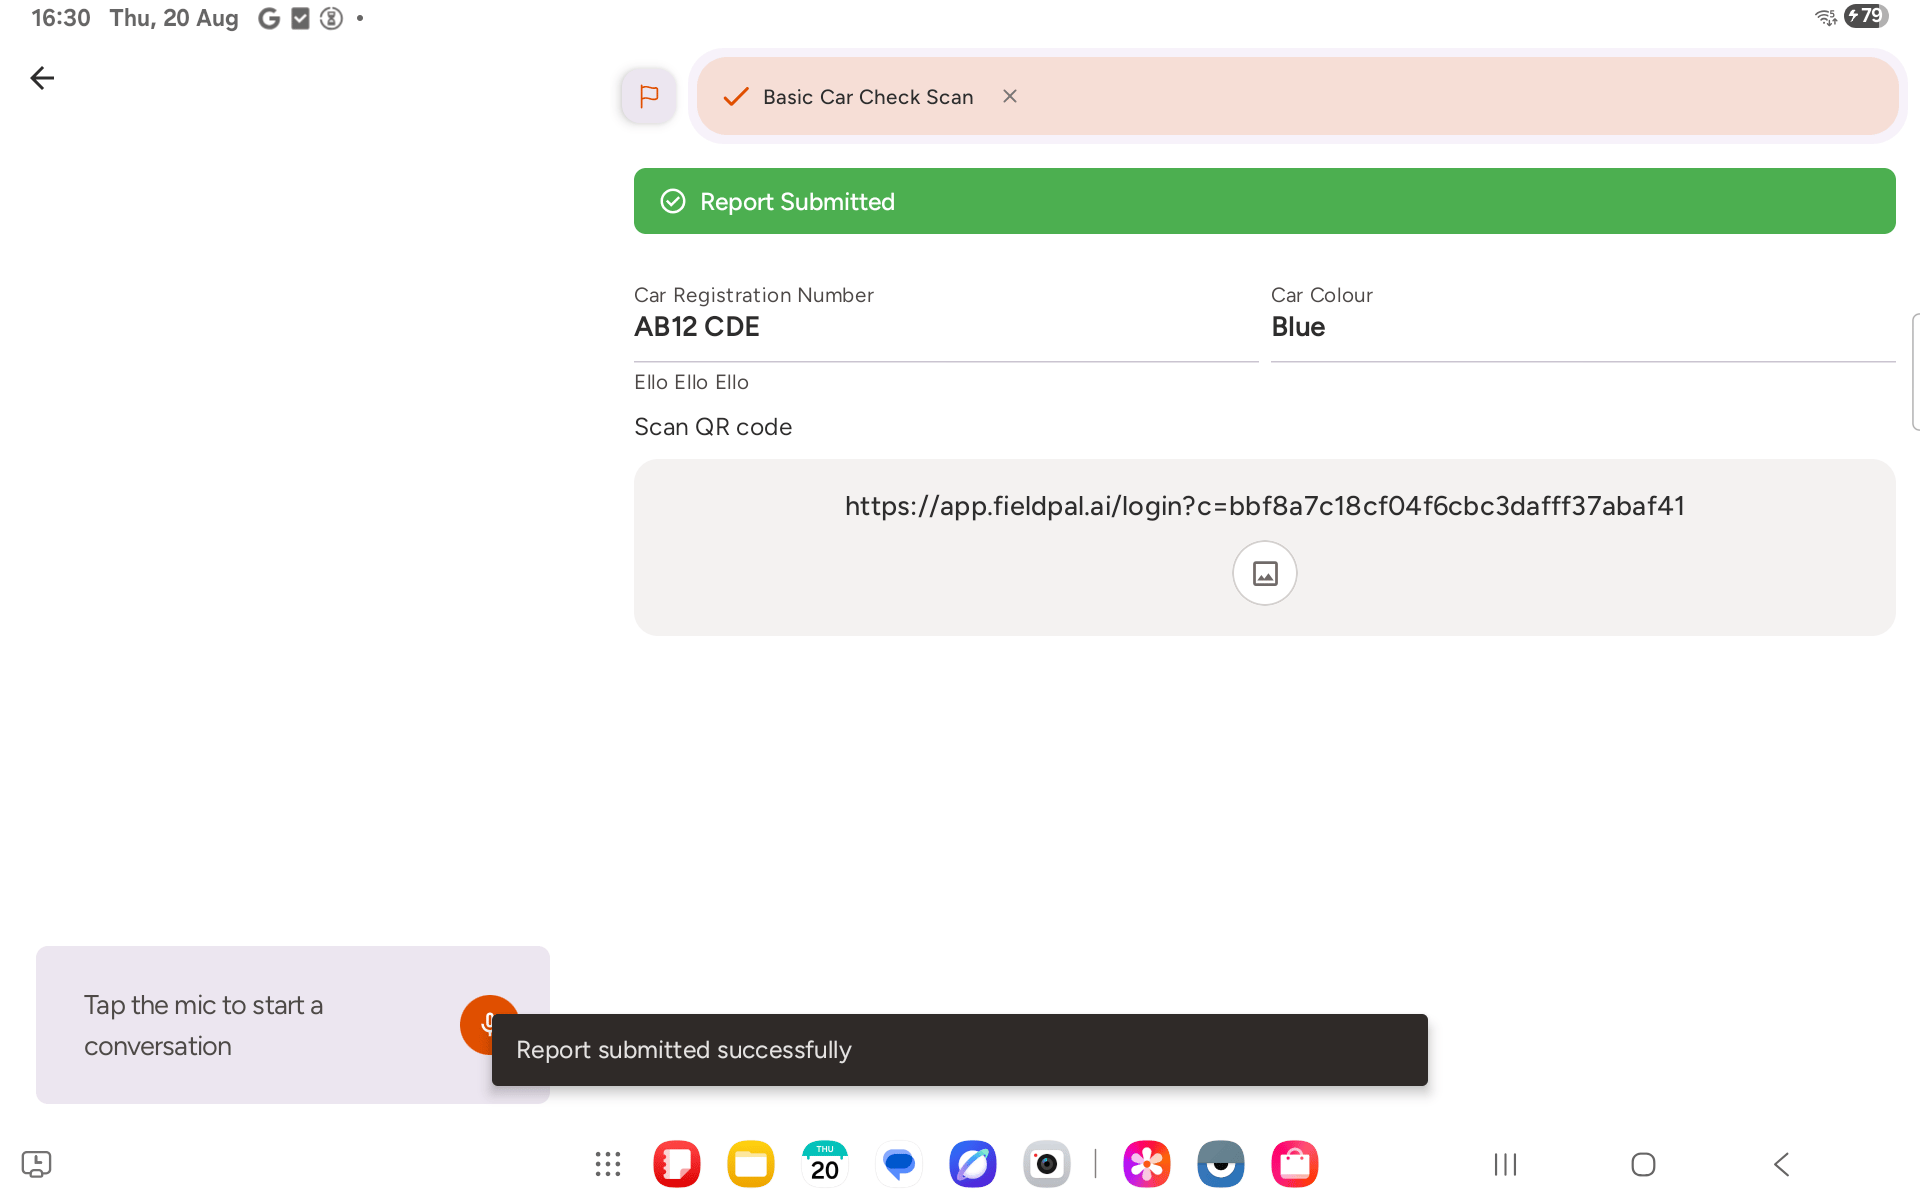Image resolution: width=1920 pixels, height=1200 pixels.
Task: Show recent apps with three-line button
Action: [1505, 1164]
